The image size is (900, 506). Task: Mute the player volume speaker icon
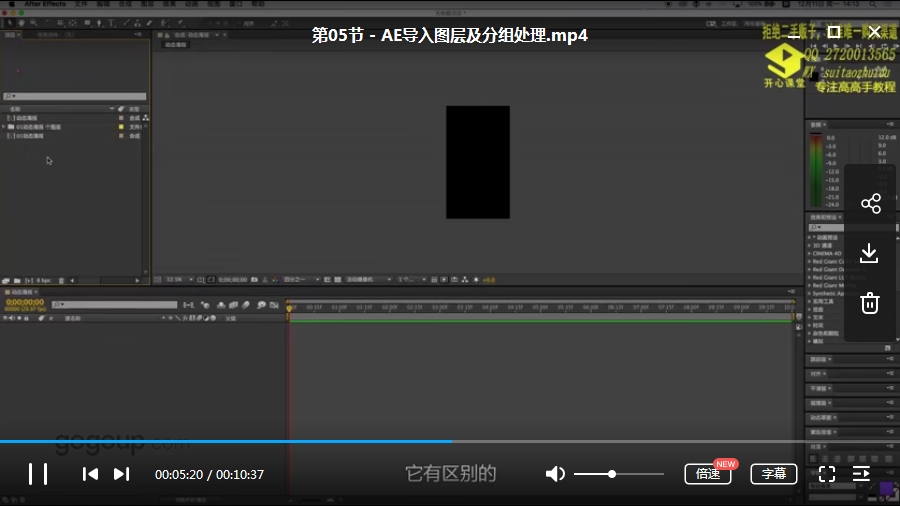click(555, 474)
